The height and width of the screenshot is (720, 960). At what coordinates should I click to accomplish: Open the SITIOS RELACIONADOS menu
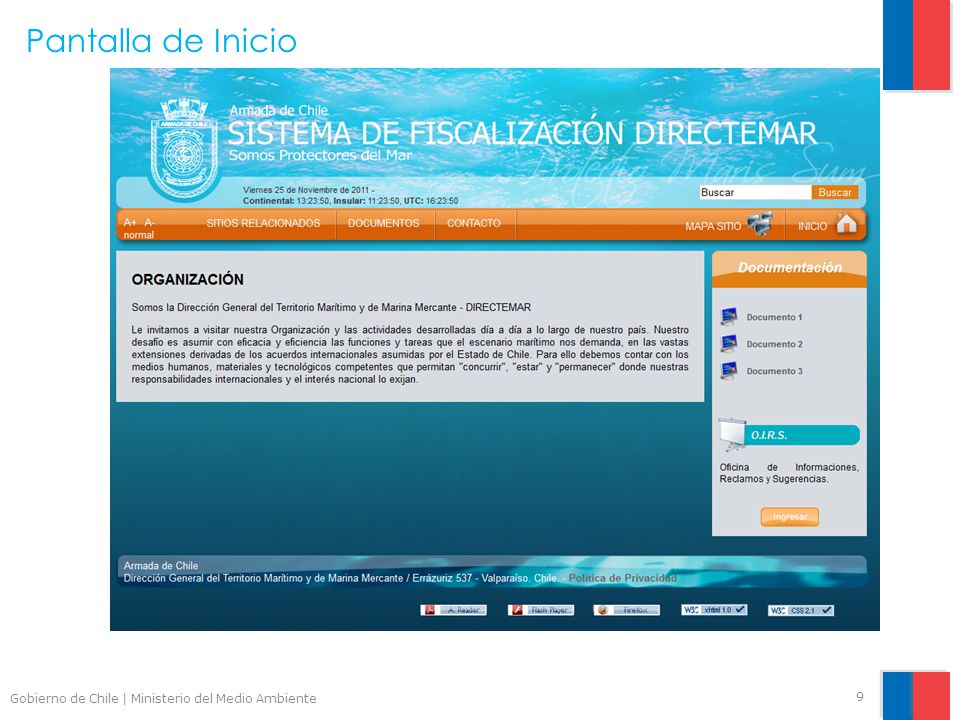263,223
